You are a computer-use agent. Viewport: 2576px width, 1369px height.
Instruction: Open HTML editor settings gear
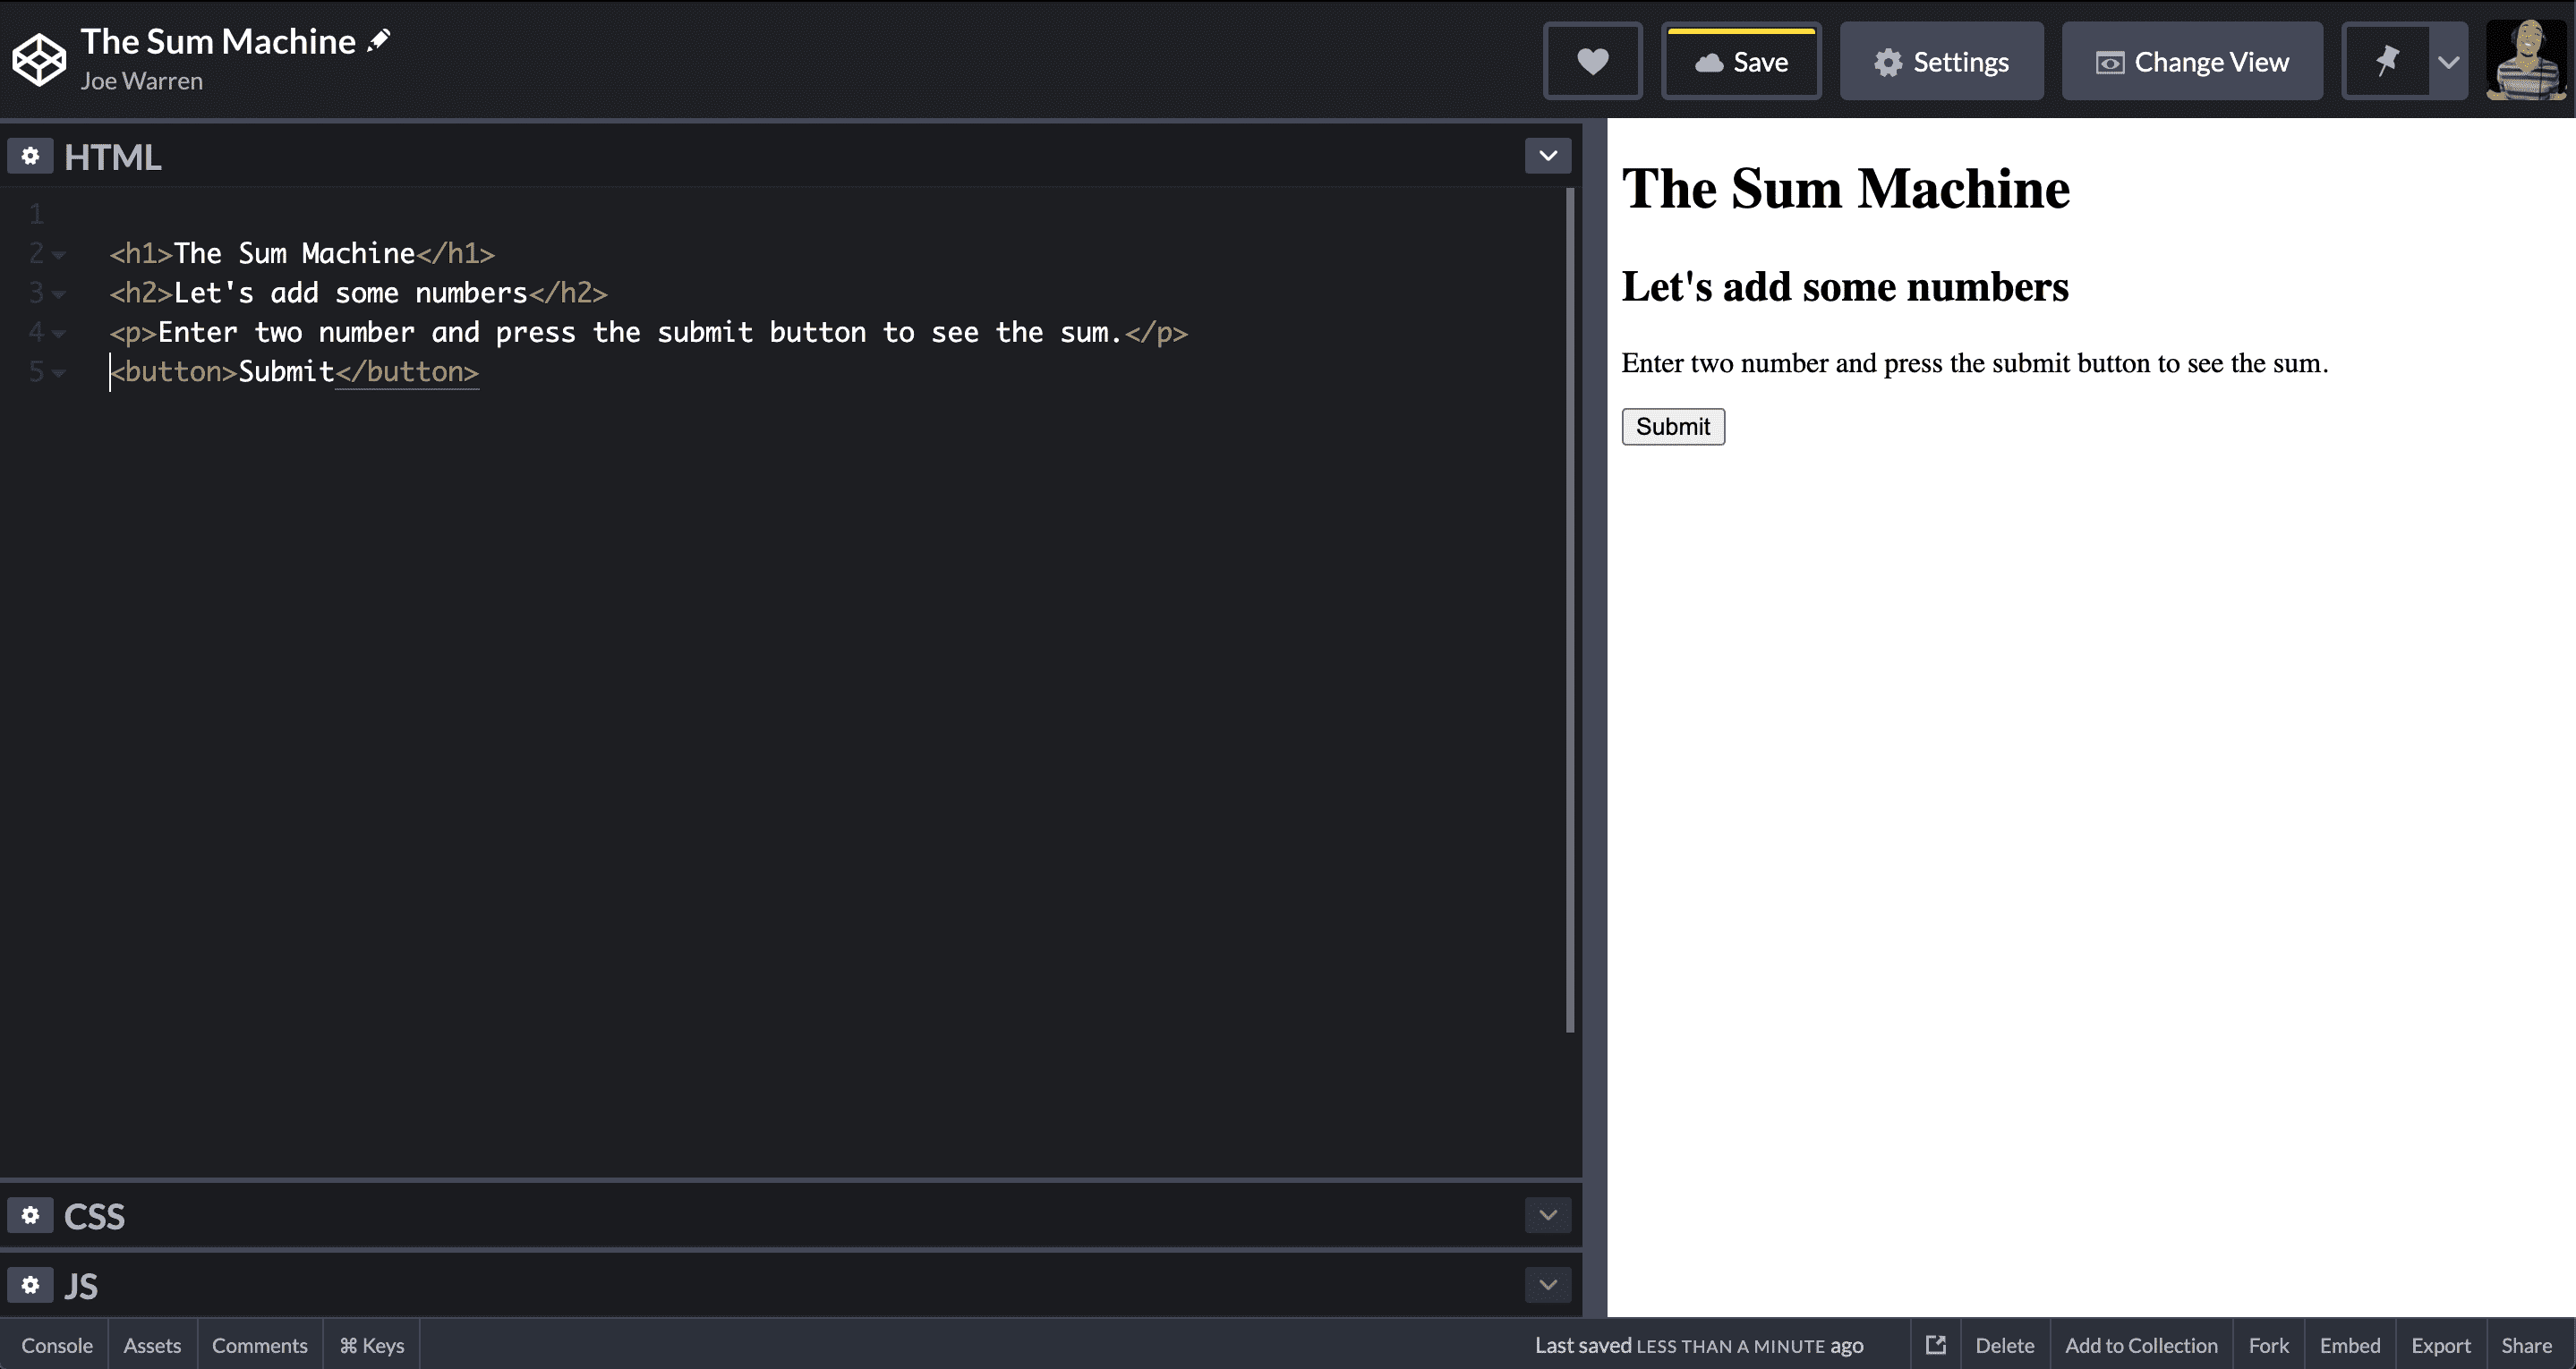30,156
